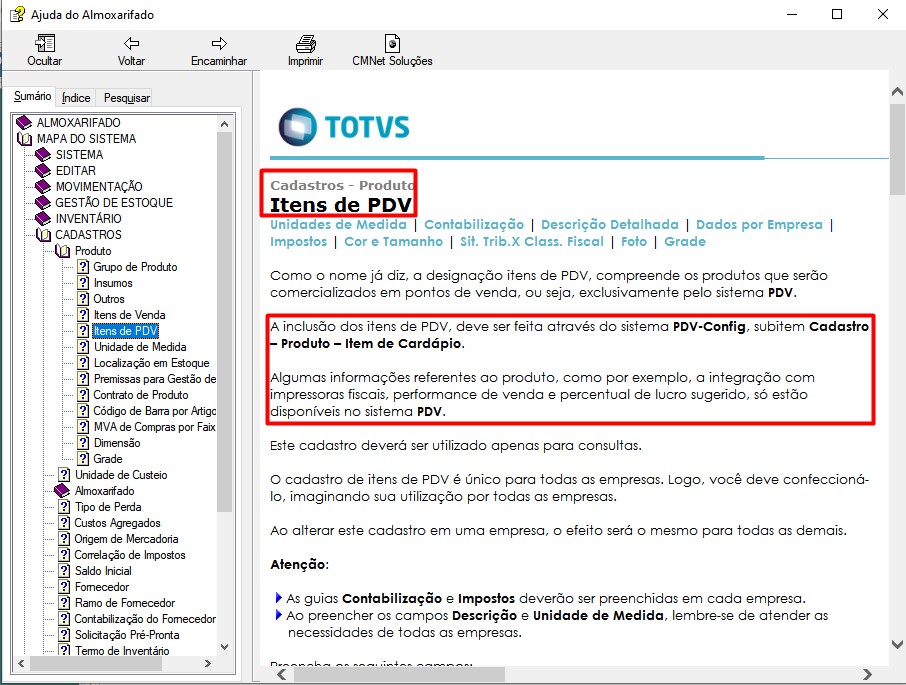Open the Descrição Detalhada link
This screenshot has width=906, height=685.
point(610,224)
